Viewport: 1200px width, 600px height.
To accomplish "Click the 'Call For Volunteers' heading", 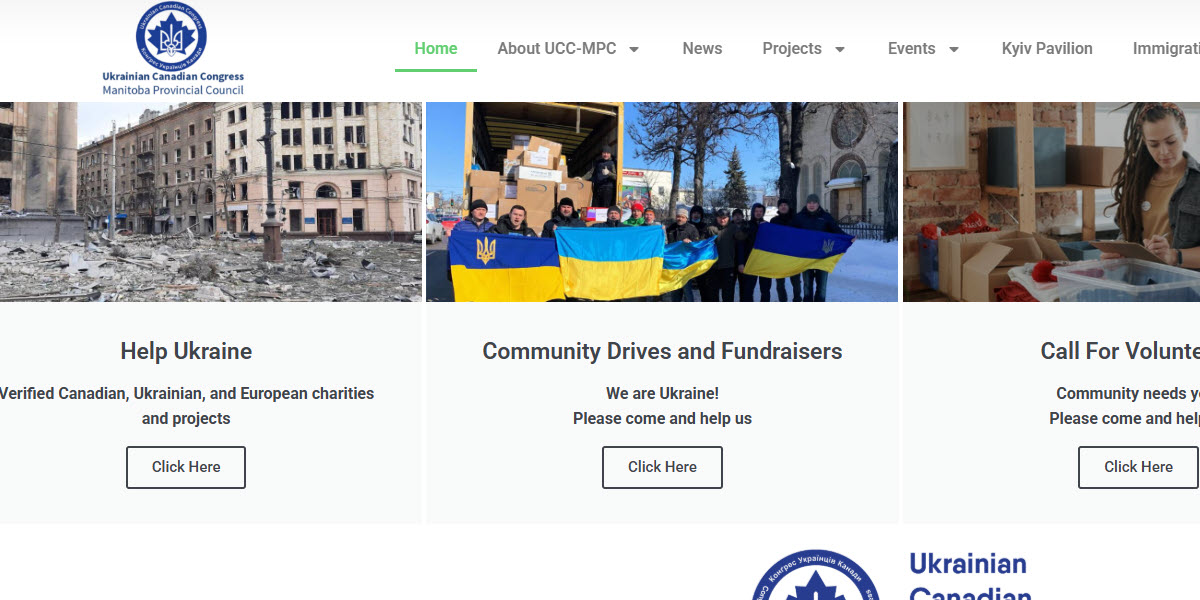I will click(1120, 351).
